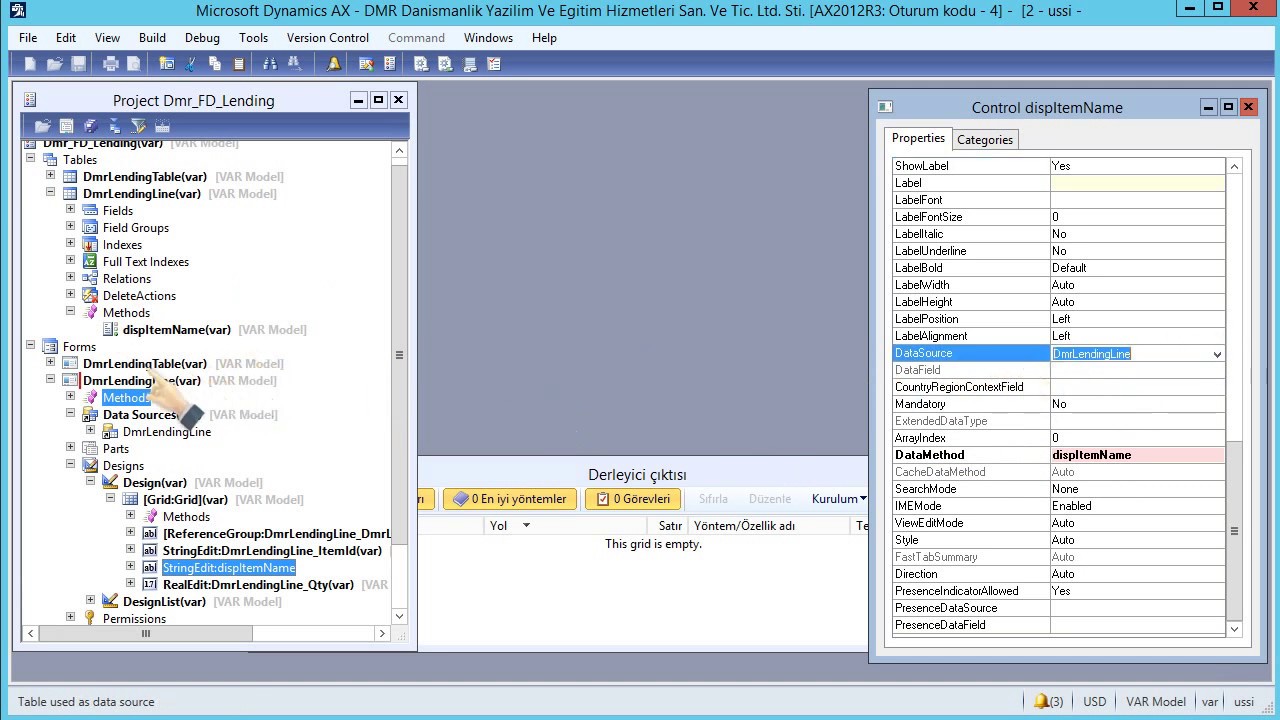Screen dimensions: 1280x720
Task: Open the Windows menu
Action: pos(488,37)
